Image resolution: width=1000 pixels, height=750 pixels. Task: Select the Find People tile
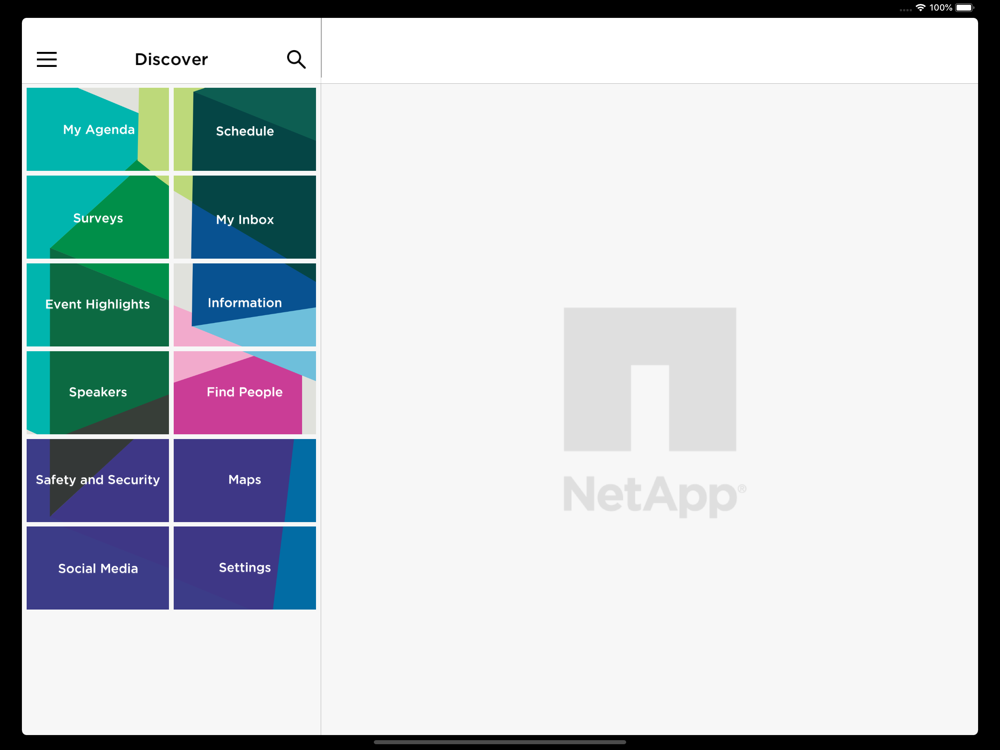245,393
